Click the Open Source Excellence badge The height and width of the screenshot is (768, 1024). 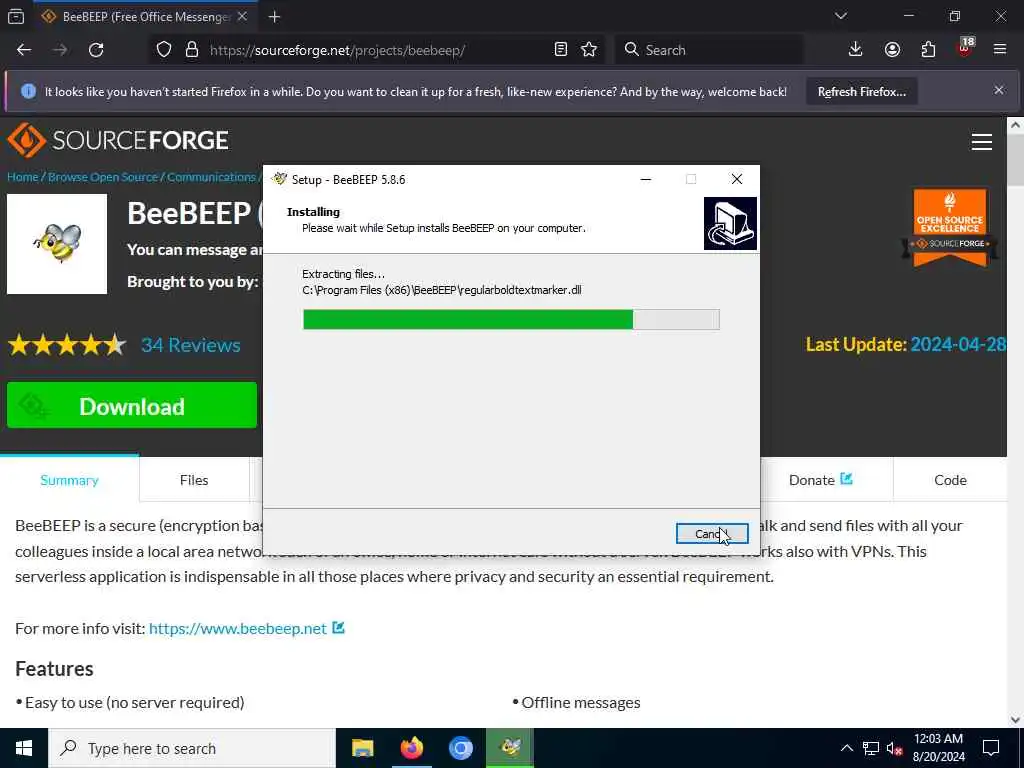950,228
